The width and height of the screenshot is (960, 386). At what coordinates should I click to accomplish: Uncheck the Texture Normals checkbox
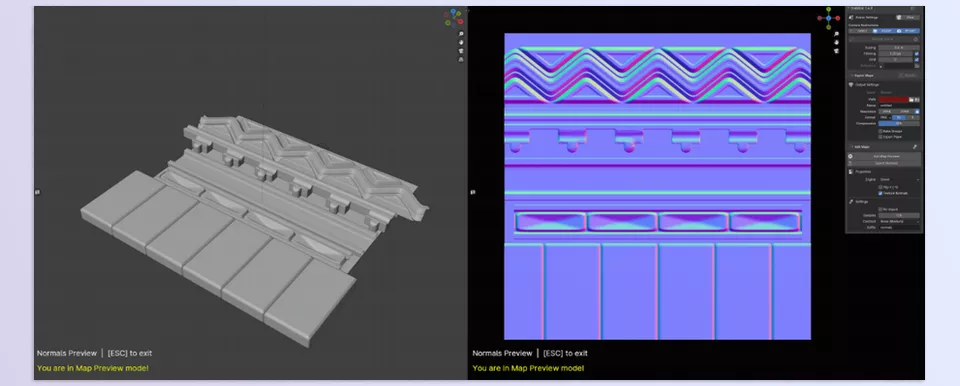coord(880,193)
